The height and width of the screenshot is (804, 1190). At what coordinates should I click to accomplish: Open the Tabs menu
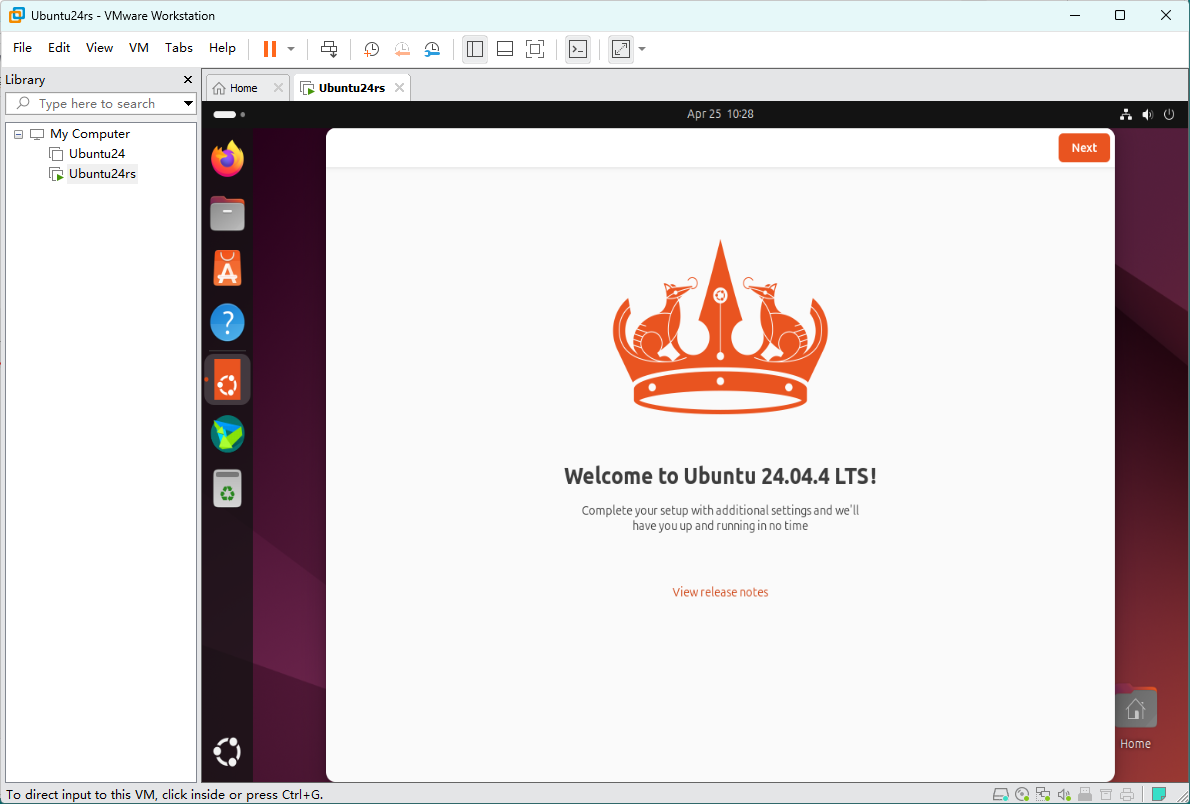[x=179, y=48]
